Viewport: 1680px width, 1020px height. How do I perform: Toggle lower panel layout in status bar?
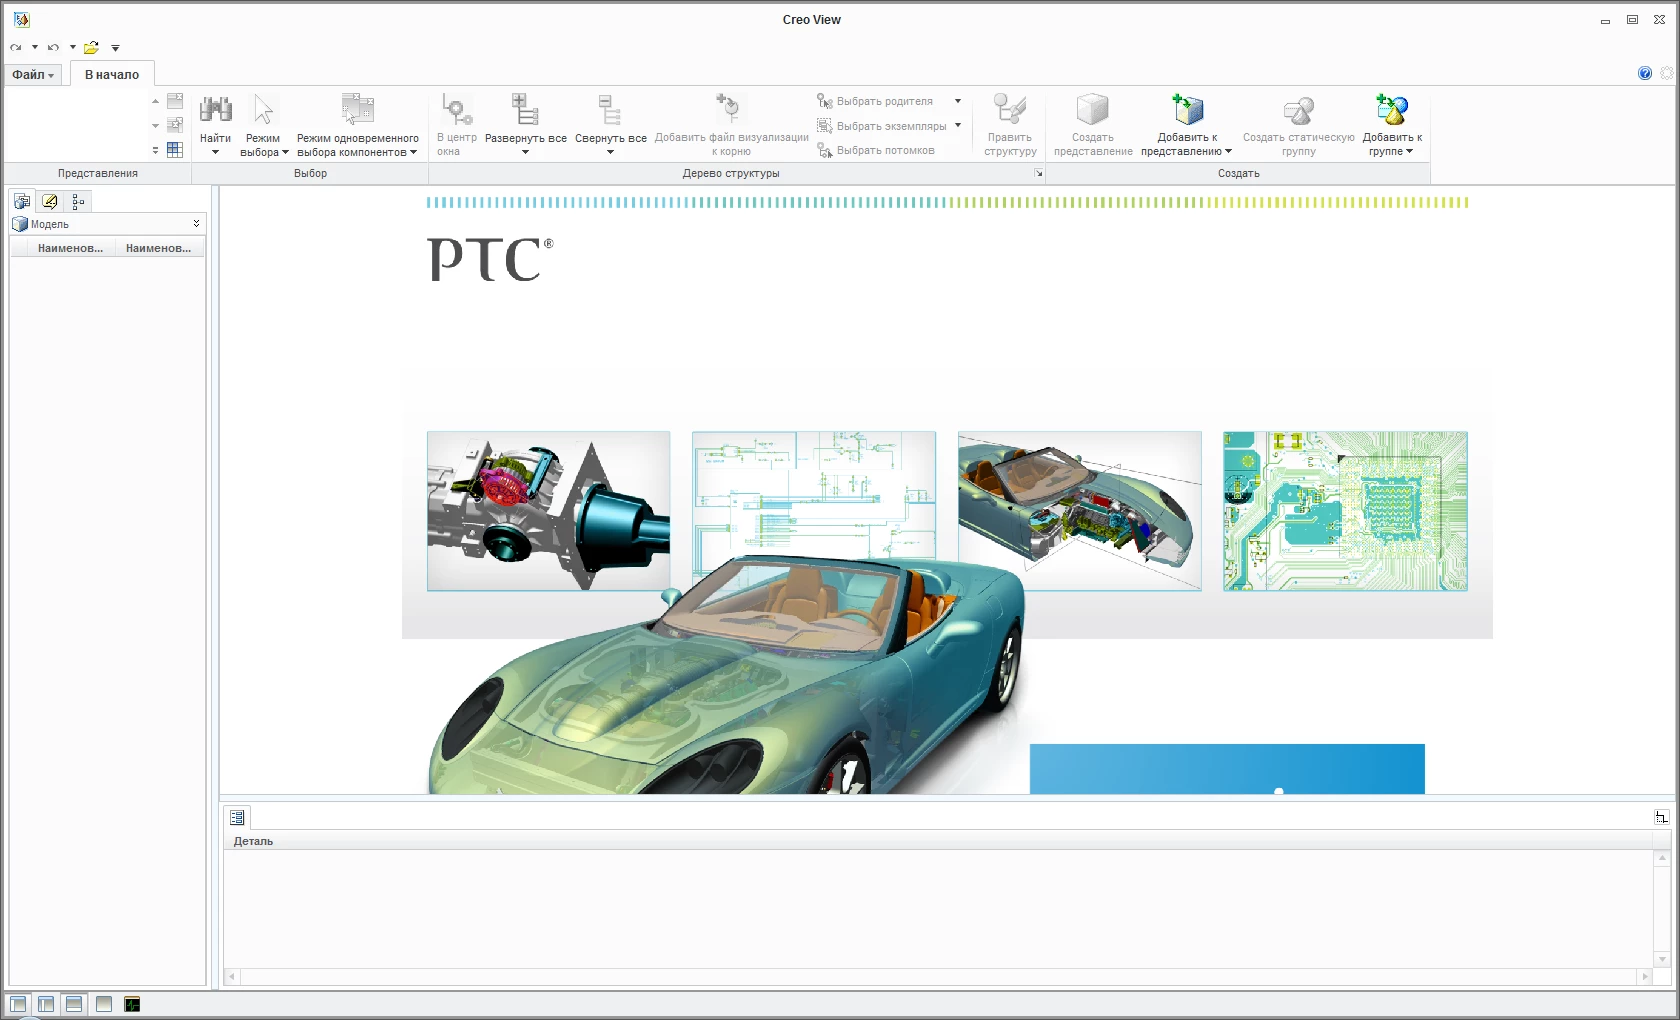pyautogui.click(x=74, y=1004)
